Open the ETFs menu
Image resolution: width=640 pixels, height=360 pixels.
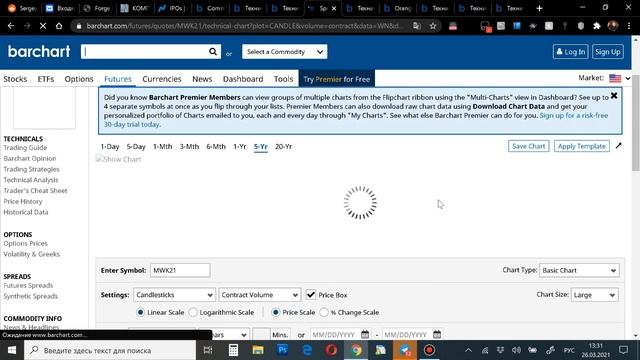pyautogui.click(x=46, y=79)
